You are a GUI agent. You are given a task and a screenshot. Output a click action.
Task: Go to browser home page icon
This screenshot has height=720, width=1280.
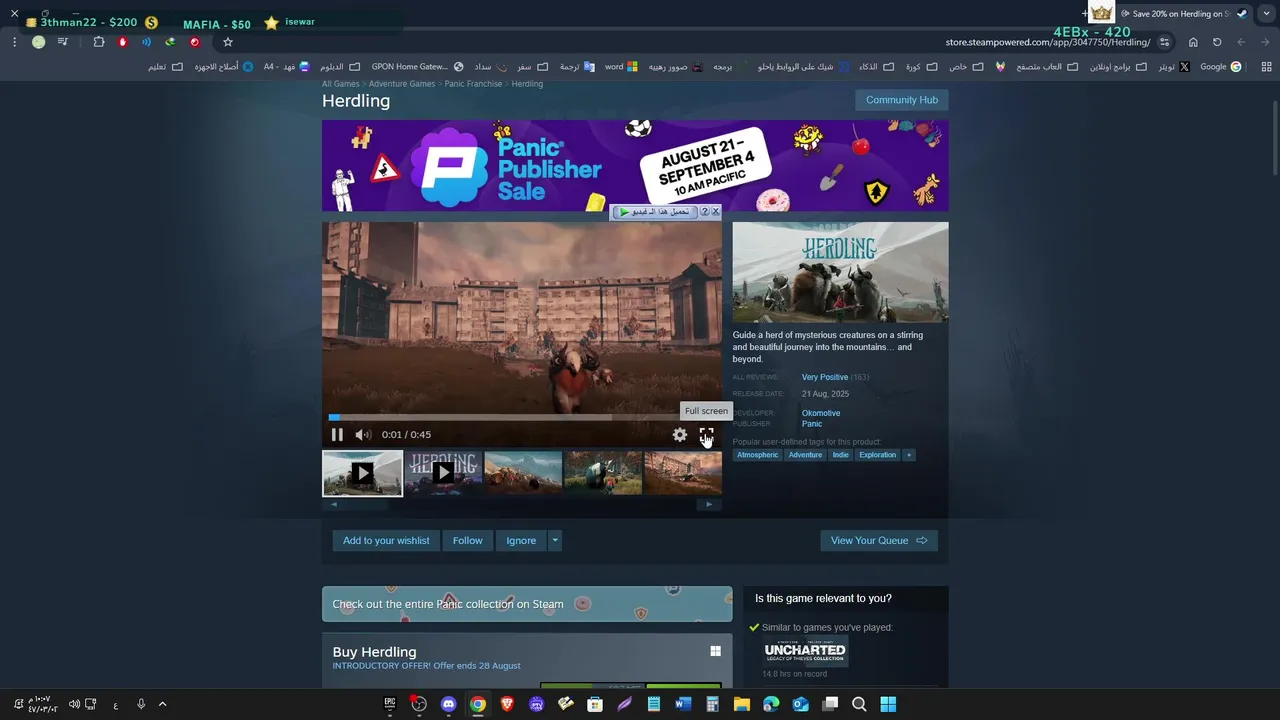(x=1193, y=42)
